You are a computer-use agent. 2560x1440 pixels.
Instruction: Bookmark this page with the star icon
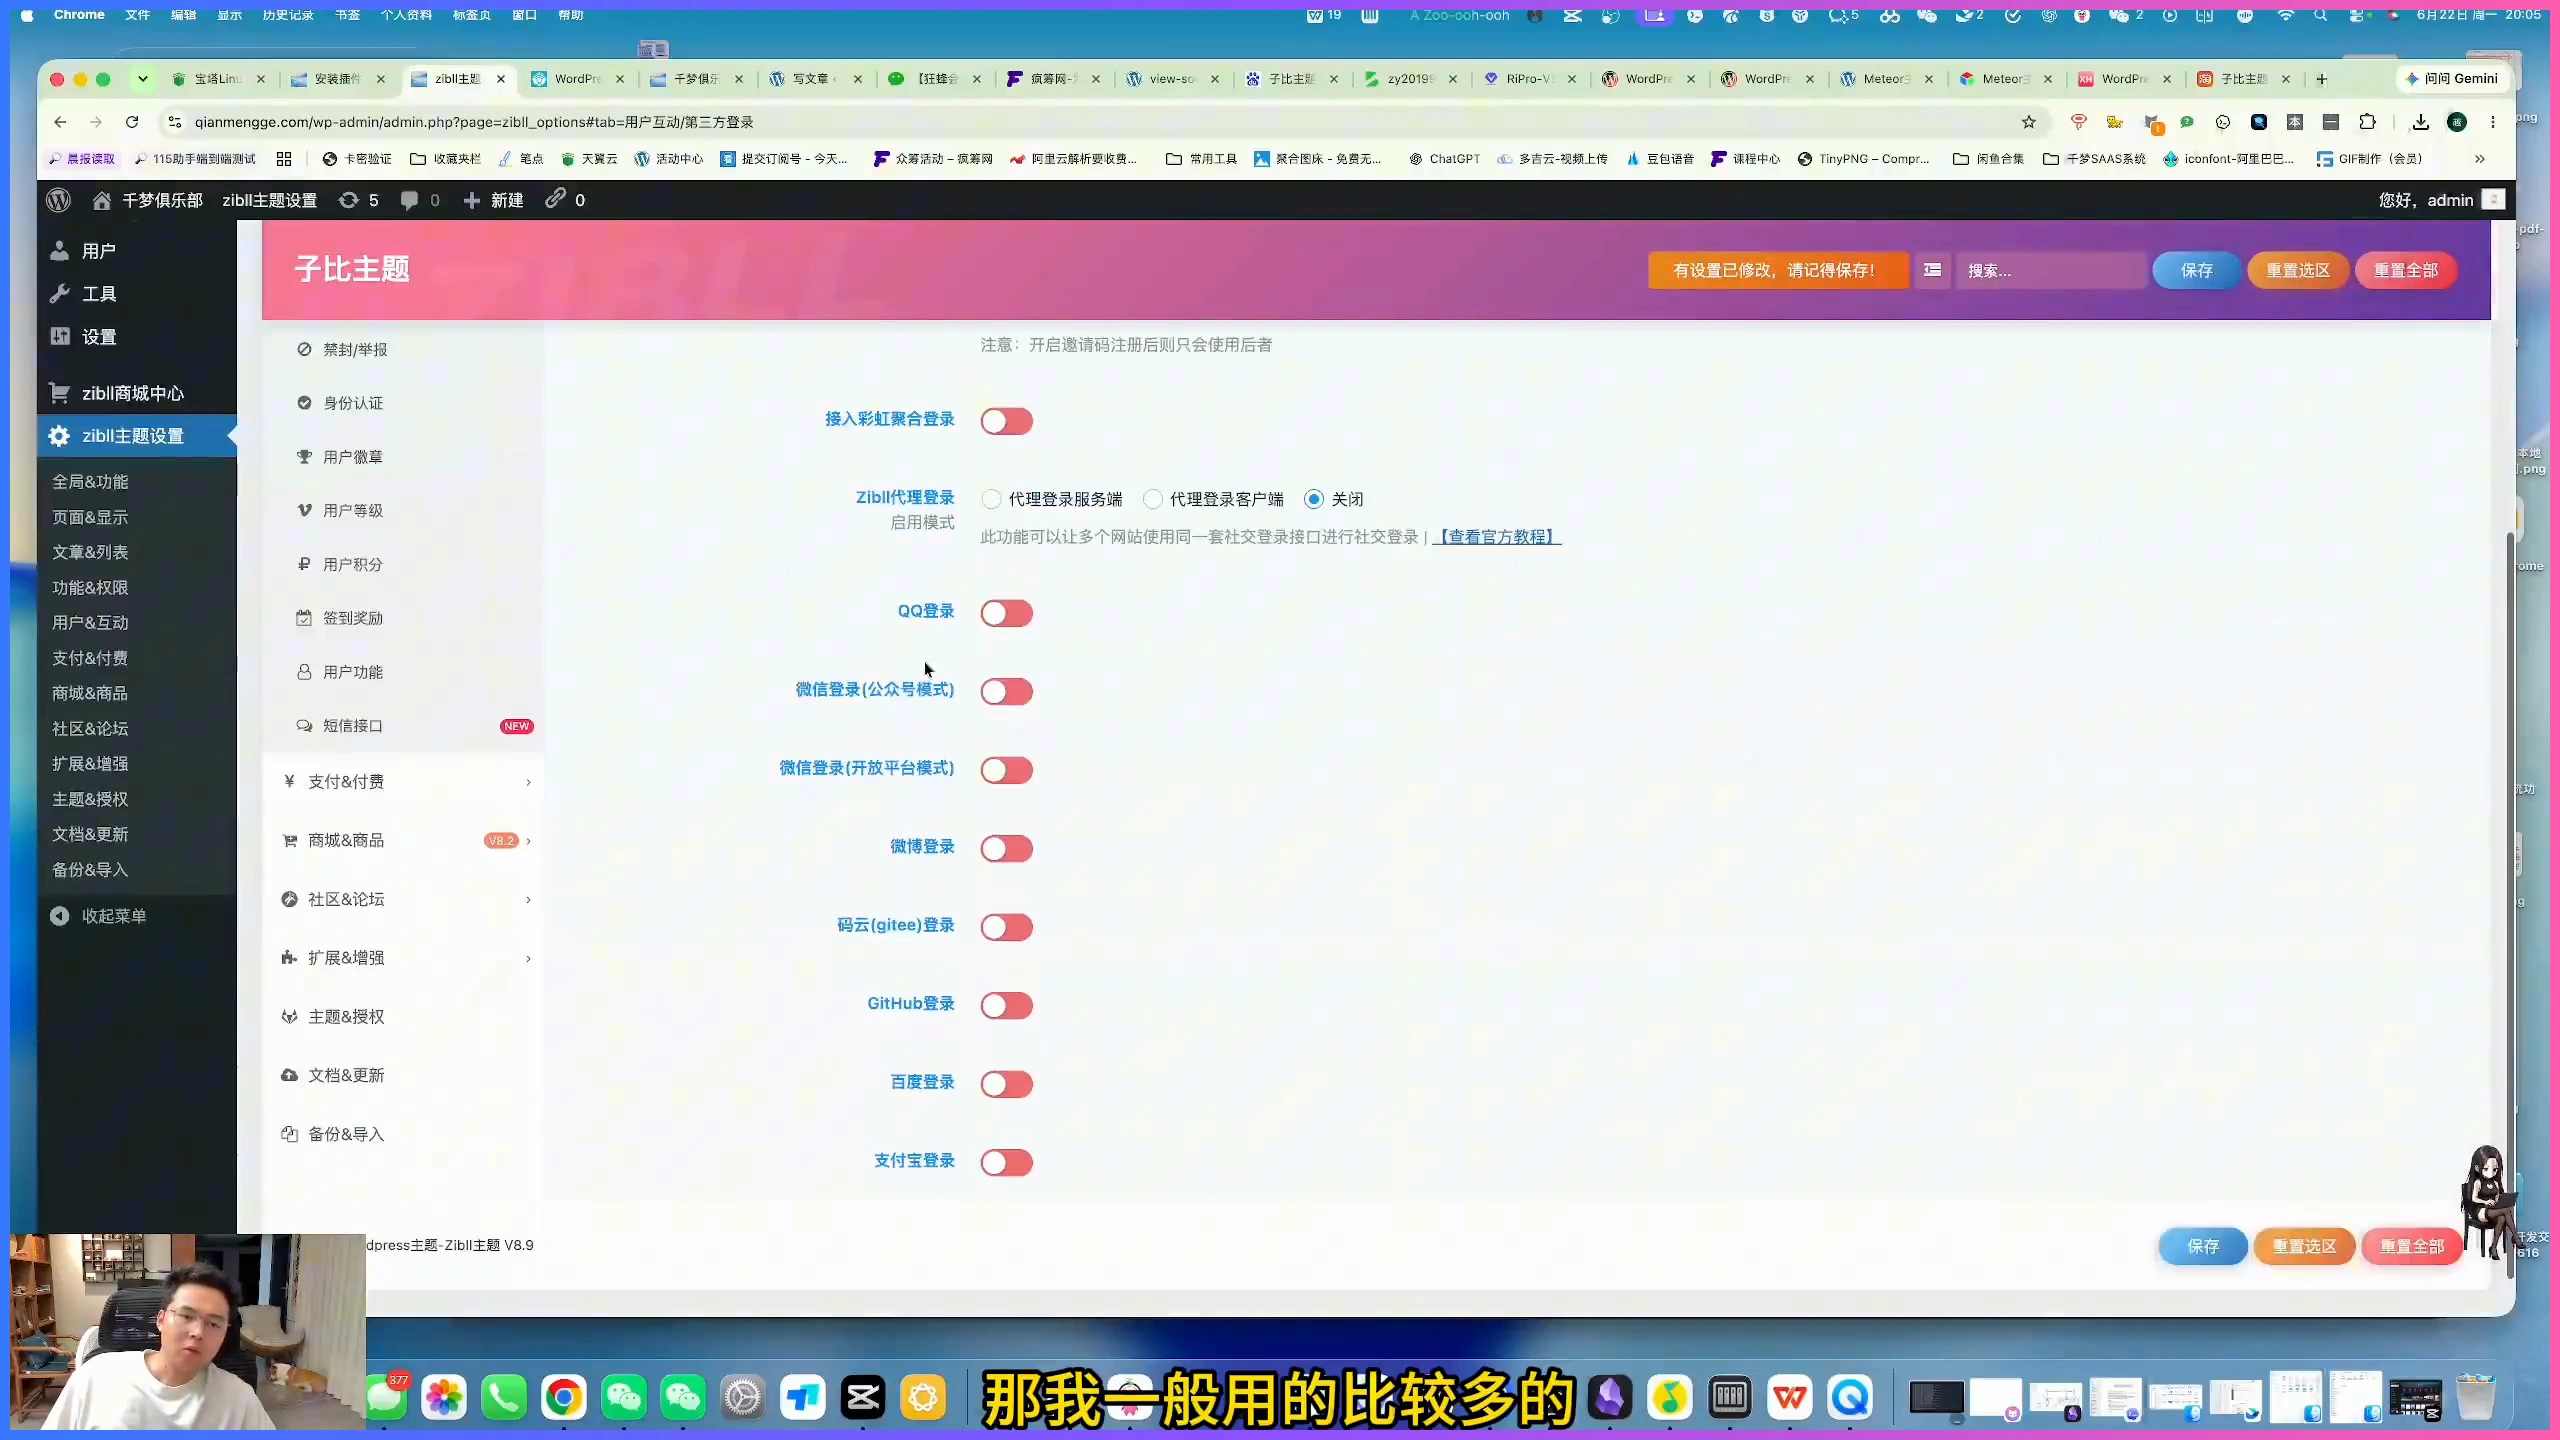[2028, 122]
